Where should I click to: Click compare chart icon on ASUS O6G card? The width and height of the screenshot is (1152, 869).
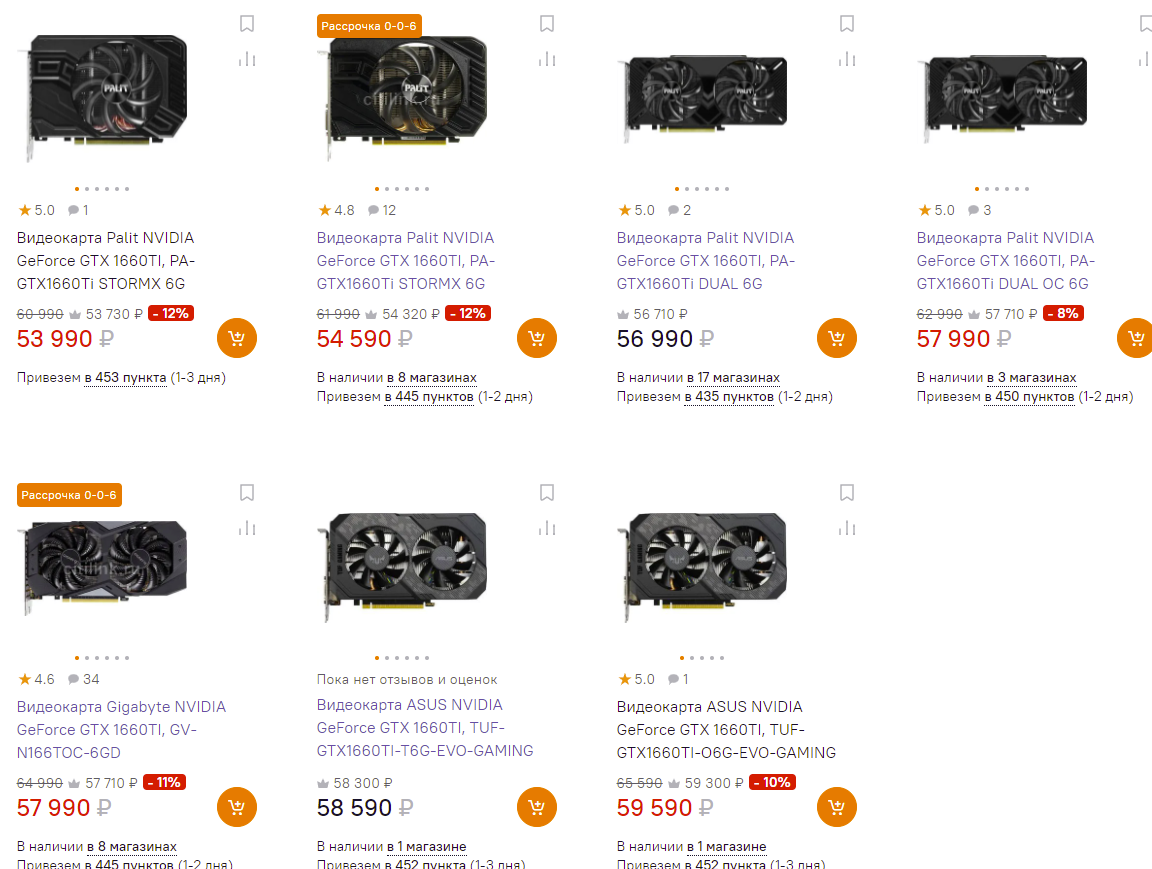847,528
